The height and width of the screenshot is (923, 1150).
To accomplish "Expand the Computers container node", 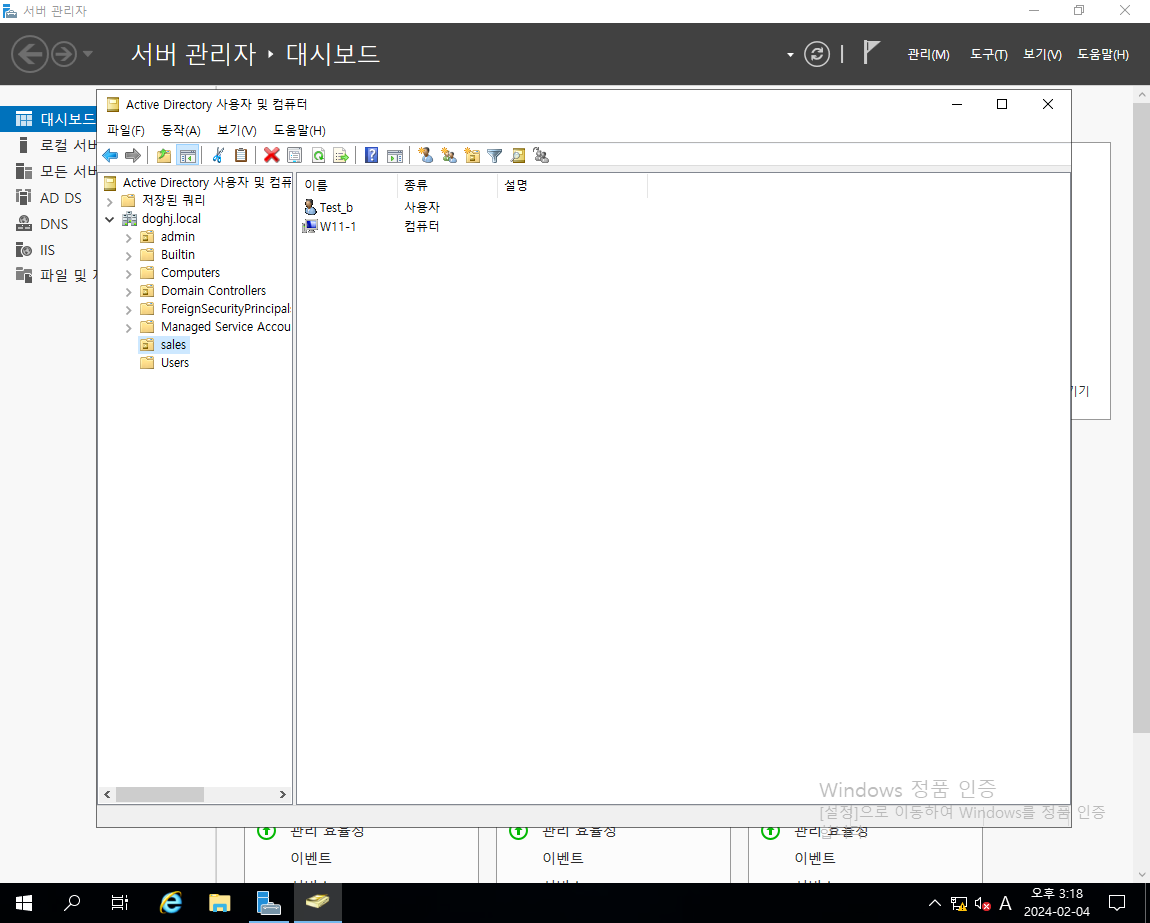I will tap(129, 274).
